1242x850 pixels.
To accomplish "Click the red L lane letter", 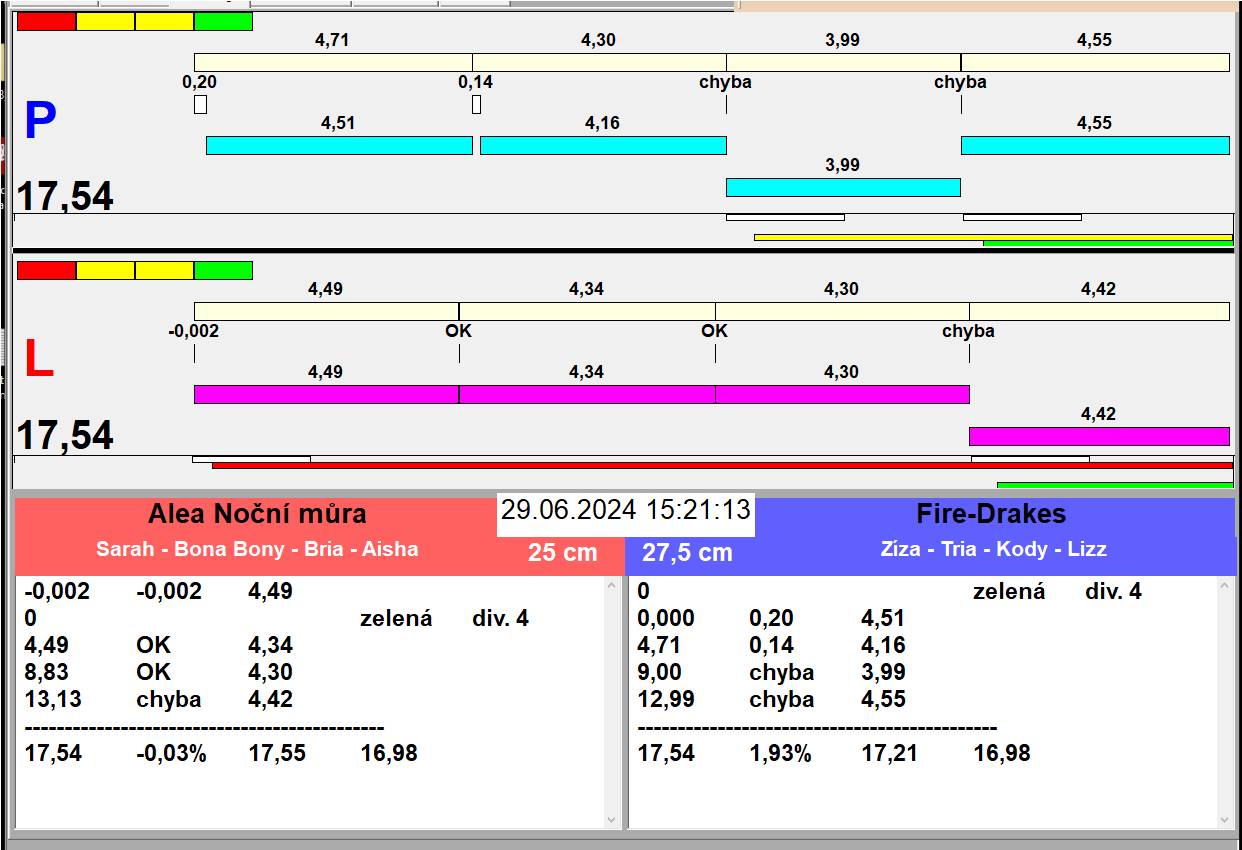I will (38, 360).
